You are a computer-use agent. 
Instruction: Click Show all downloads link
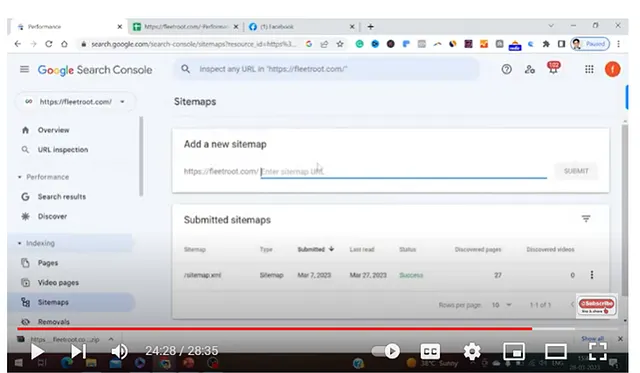click(592, 339)
